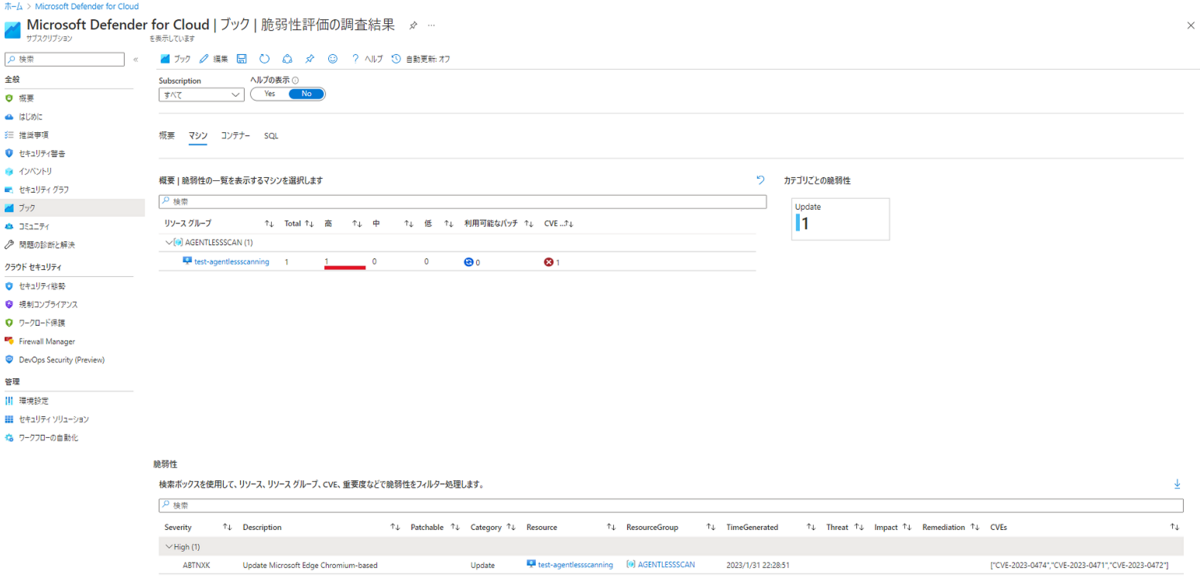
Task: Open セキュリティ ソリューション in sidebar
Action: (x=53, y=419)
